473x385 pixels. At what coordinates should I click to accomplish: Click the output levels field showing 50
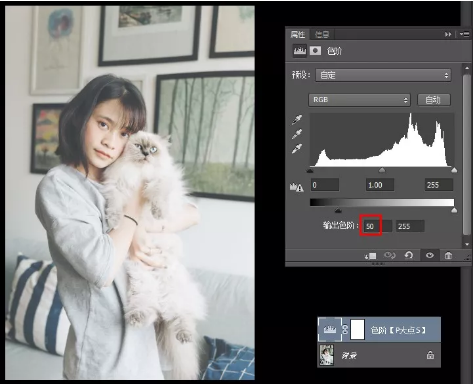click(x=377, y=226)
